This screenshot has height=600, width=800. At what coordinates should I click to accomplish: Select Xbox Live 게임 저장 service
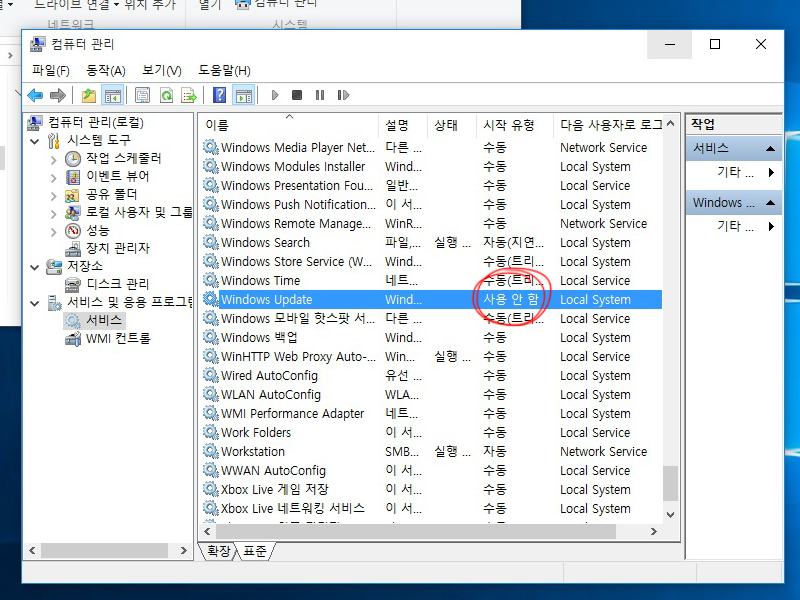click(x=432, y=490)
